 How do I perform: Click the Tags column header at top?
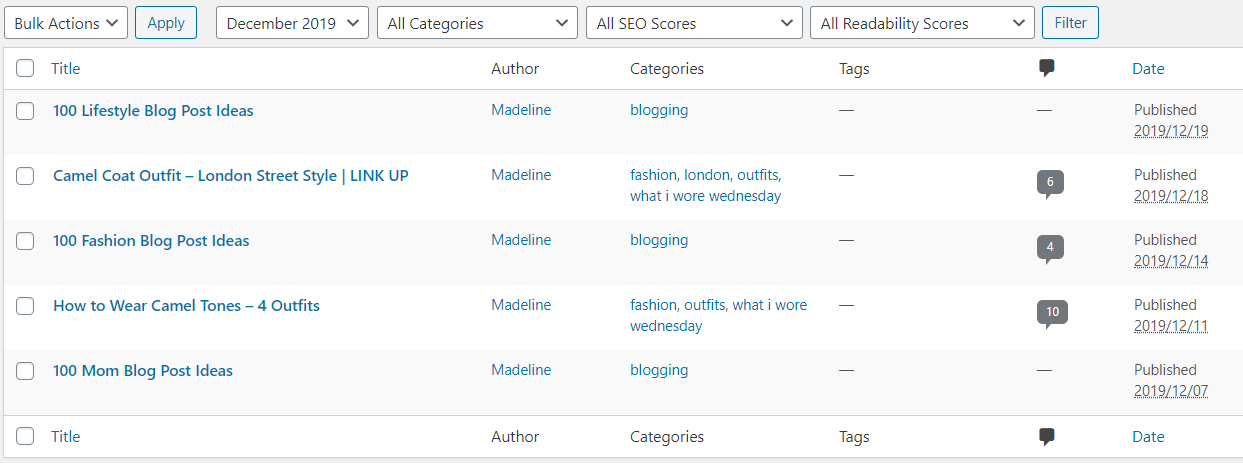(x=854, y=69)
